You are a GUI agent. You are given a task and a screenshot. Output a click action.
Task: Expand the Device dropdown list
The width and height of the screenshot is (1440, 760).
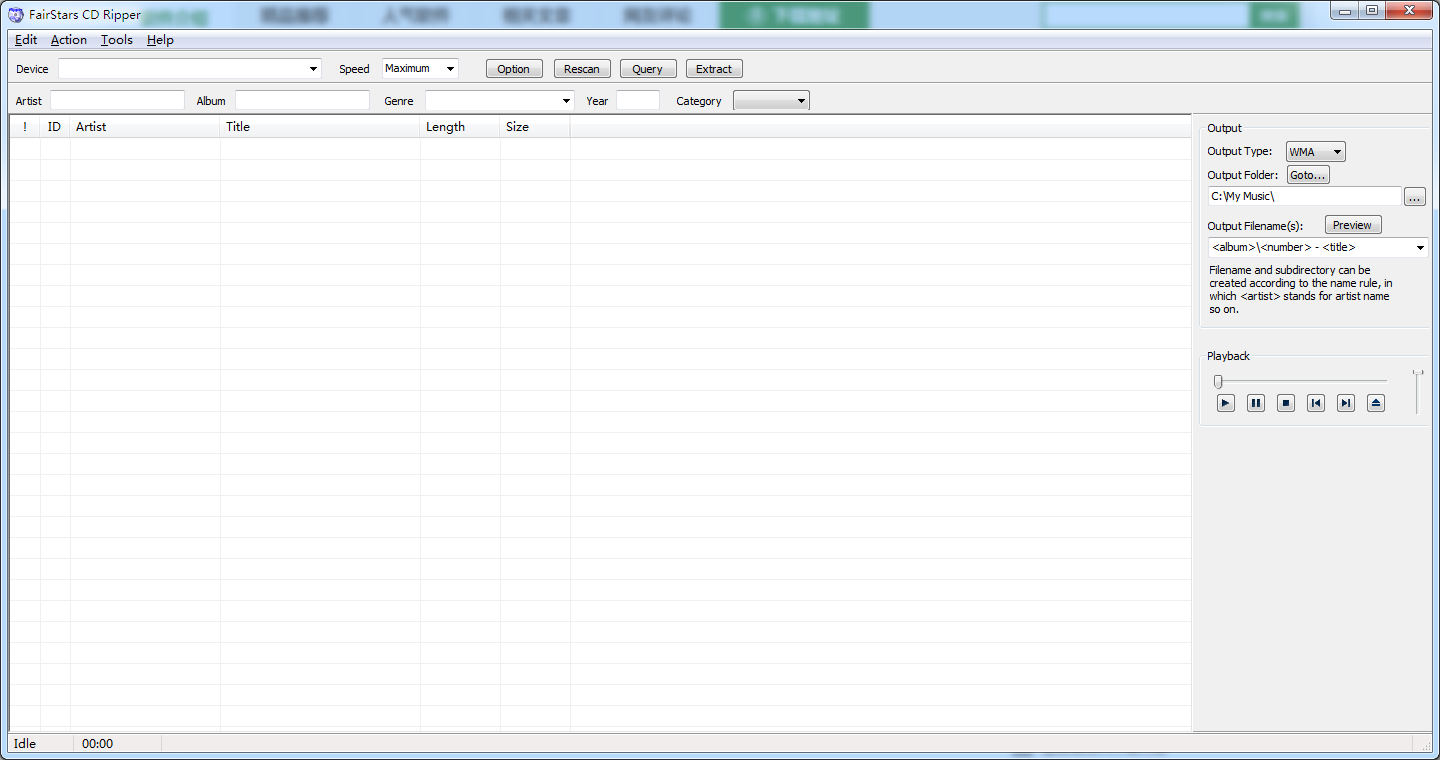313,69
